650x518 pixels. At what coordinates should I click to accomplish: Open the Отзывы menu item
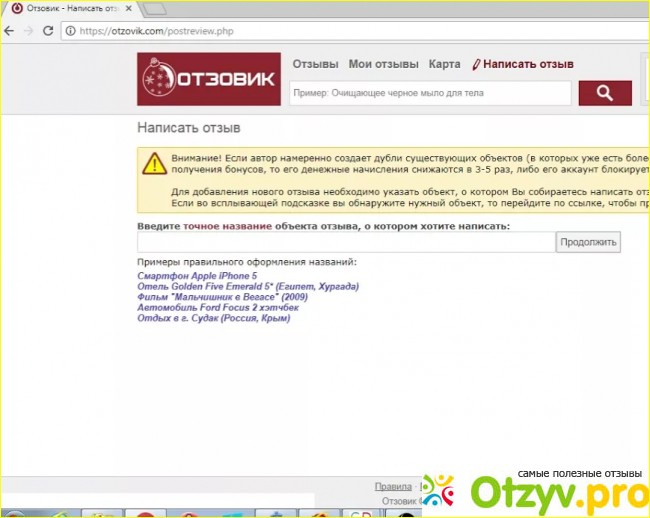click(315, 65)
